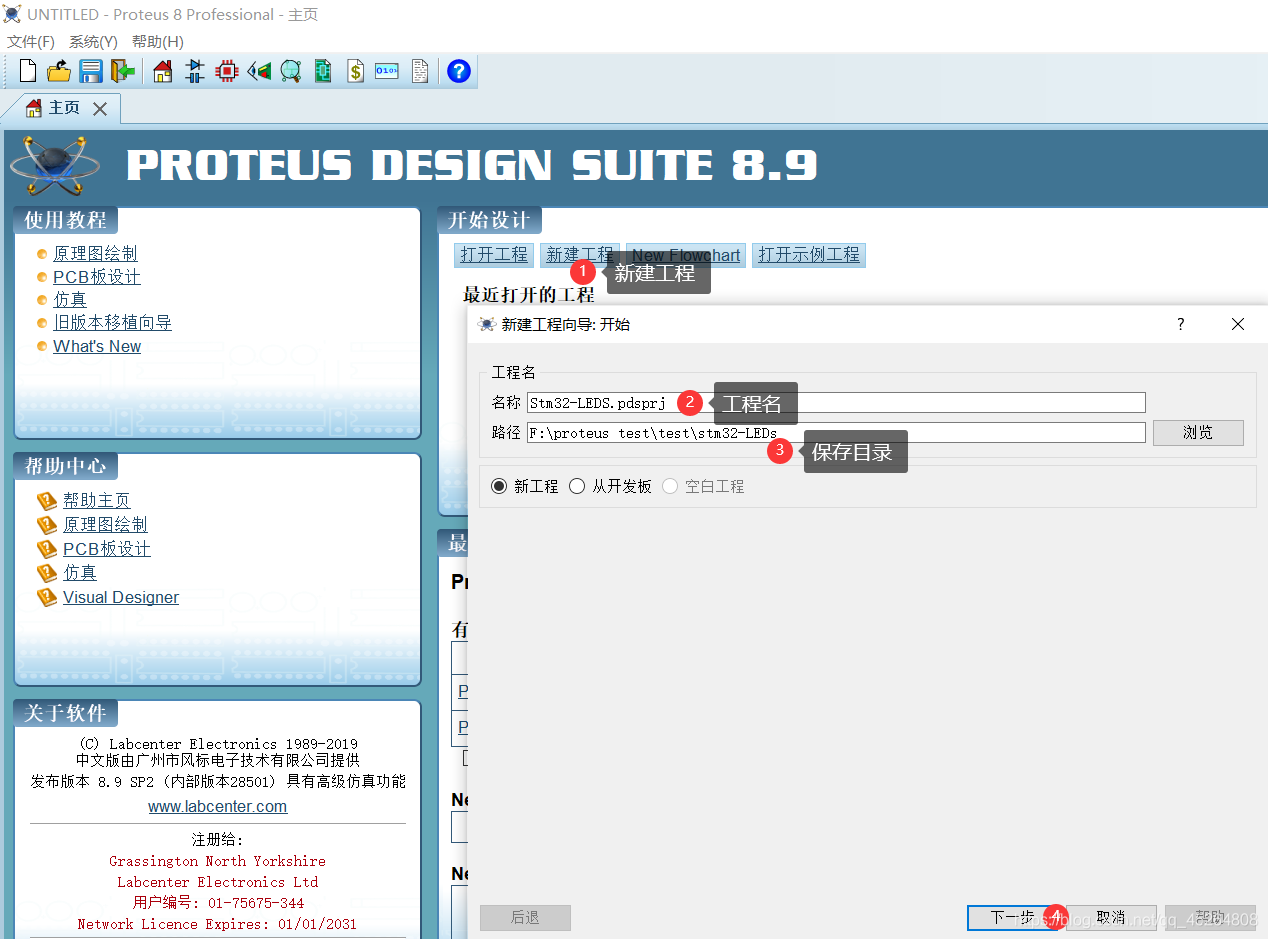Click the New Project toolbar icon
1268x939 pixels.
click(28, 71)
